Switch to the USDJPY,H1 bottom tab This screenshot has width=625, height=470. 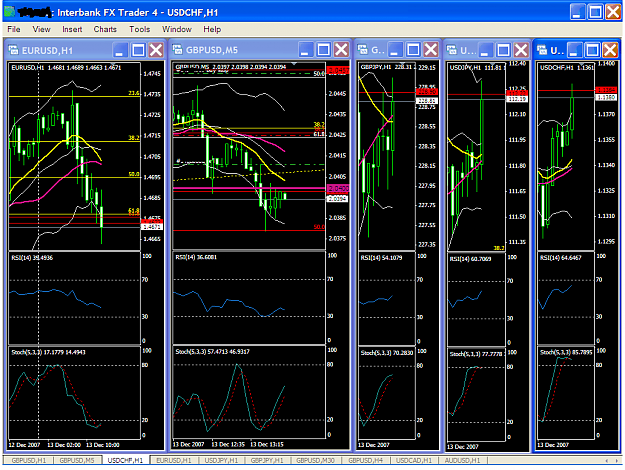(221, 460)
